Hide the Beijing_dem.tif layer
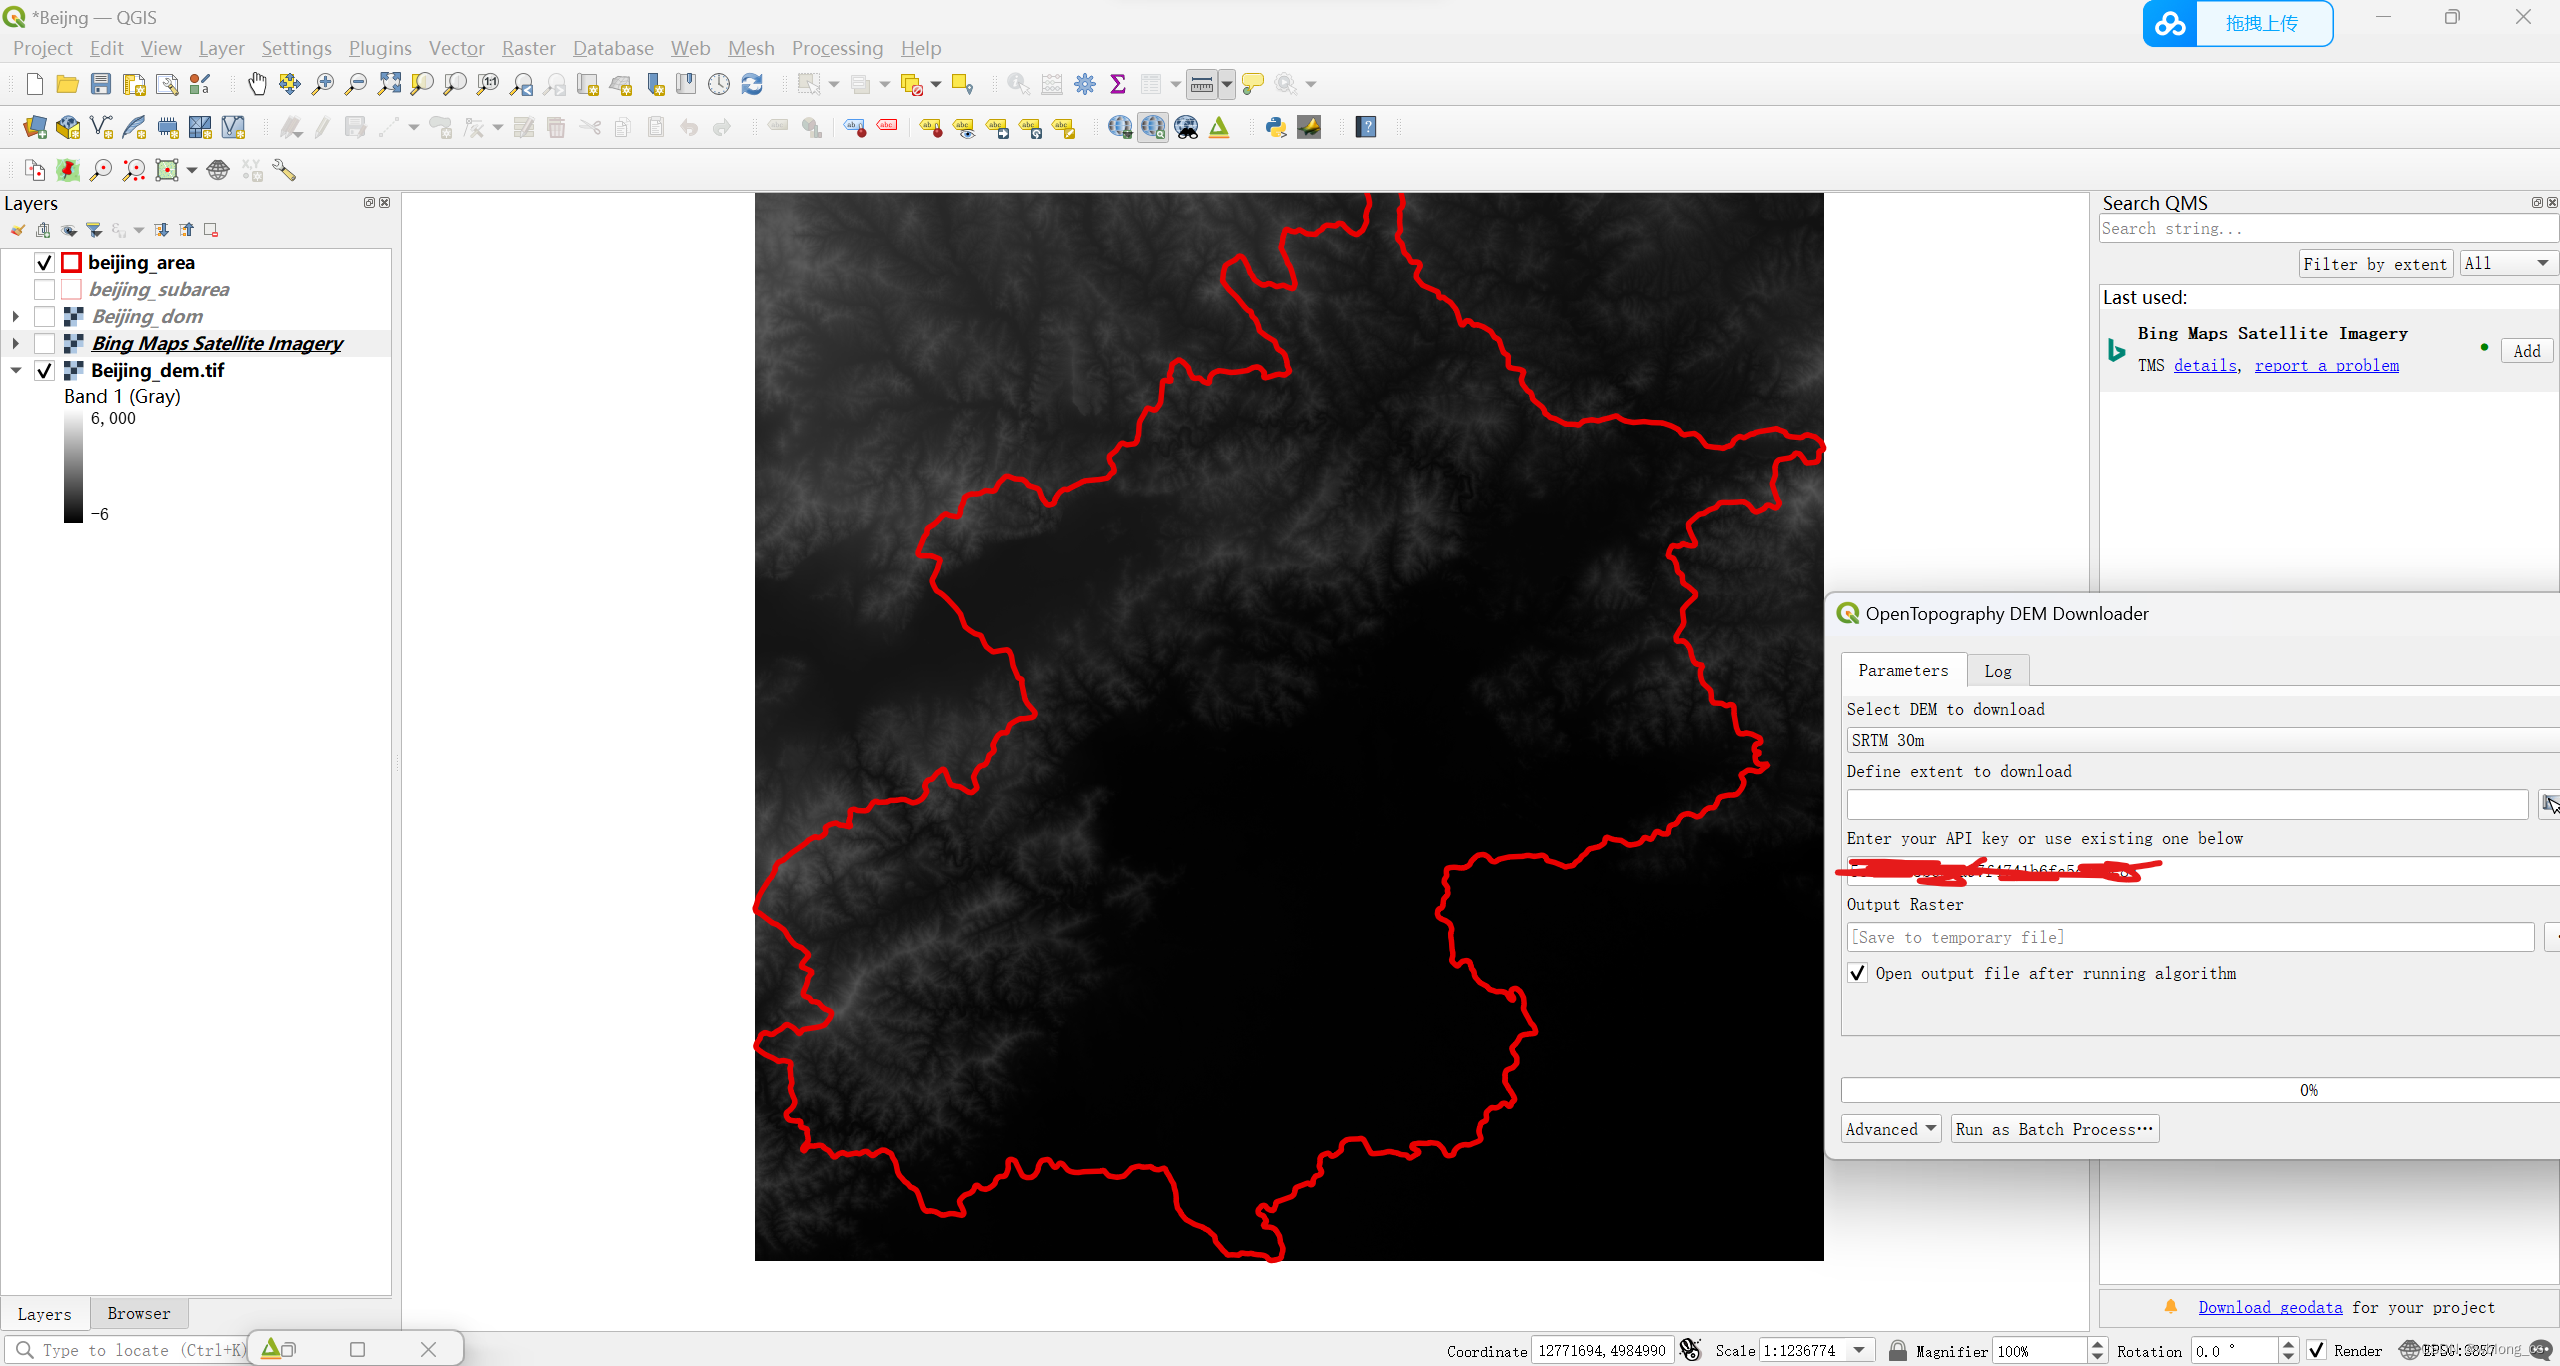 click(x=44, y=371)
